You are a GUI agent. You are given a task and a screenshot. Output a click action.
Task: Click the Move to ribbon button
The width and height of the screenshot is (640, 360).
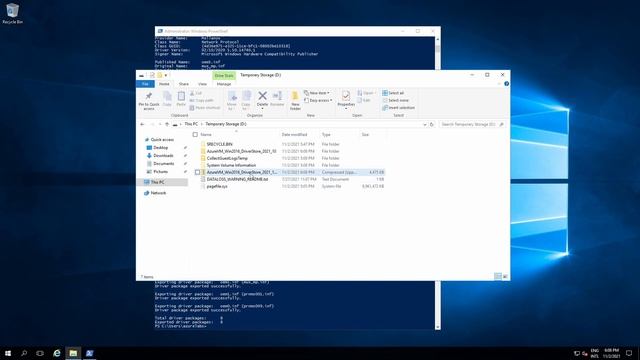(x=232, y=100)
